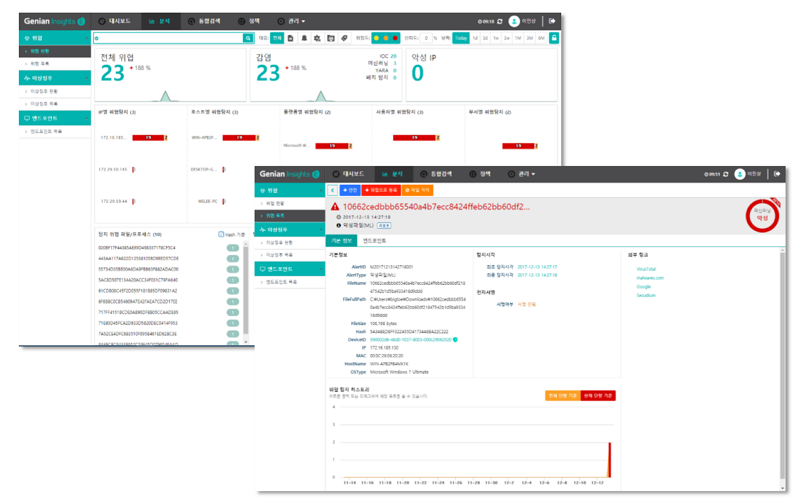Select the gear filter icon in the filter toolbar

pyautogui.click(x=317, y=38)
